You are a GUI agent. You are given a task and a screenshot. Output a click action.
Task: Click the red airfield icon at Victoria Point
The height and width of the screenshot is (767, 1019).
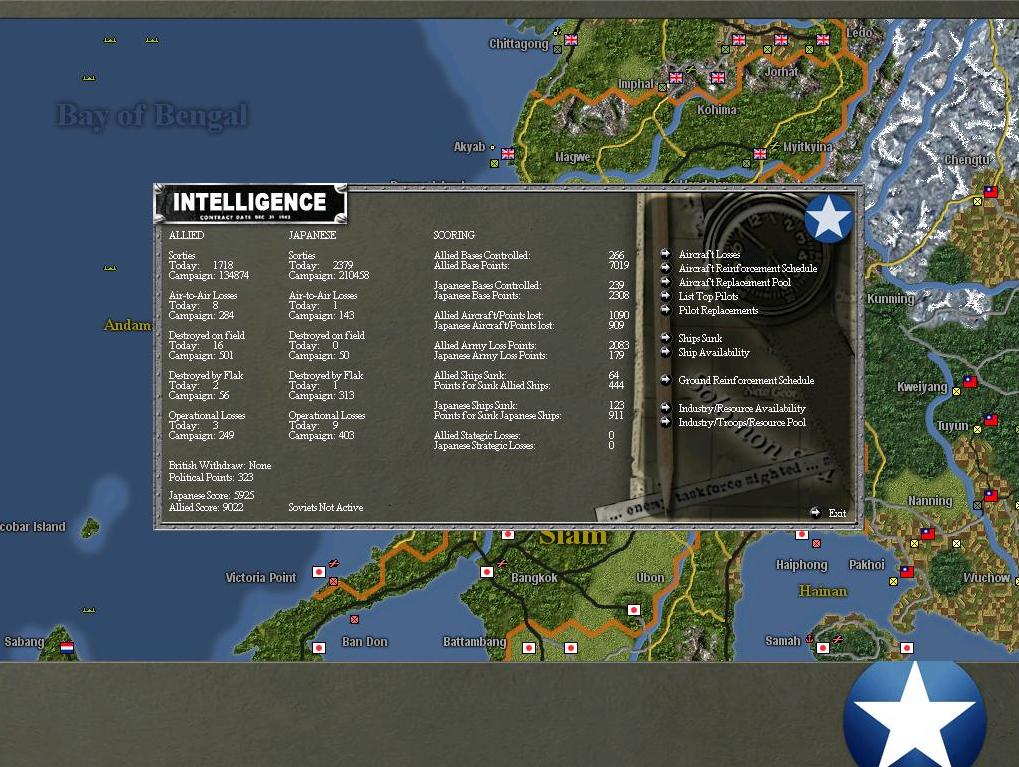333,564
